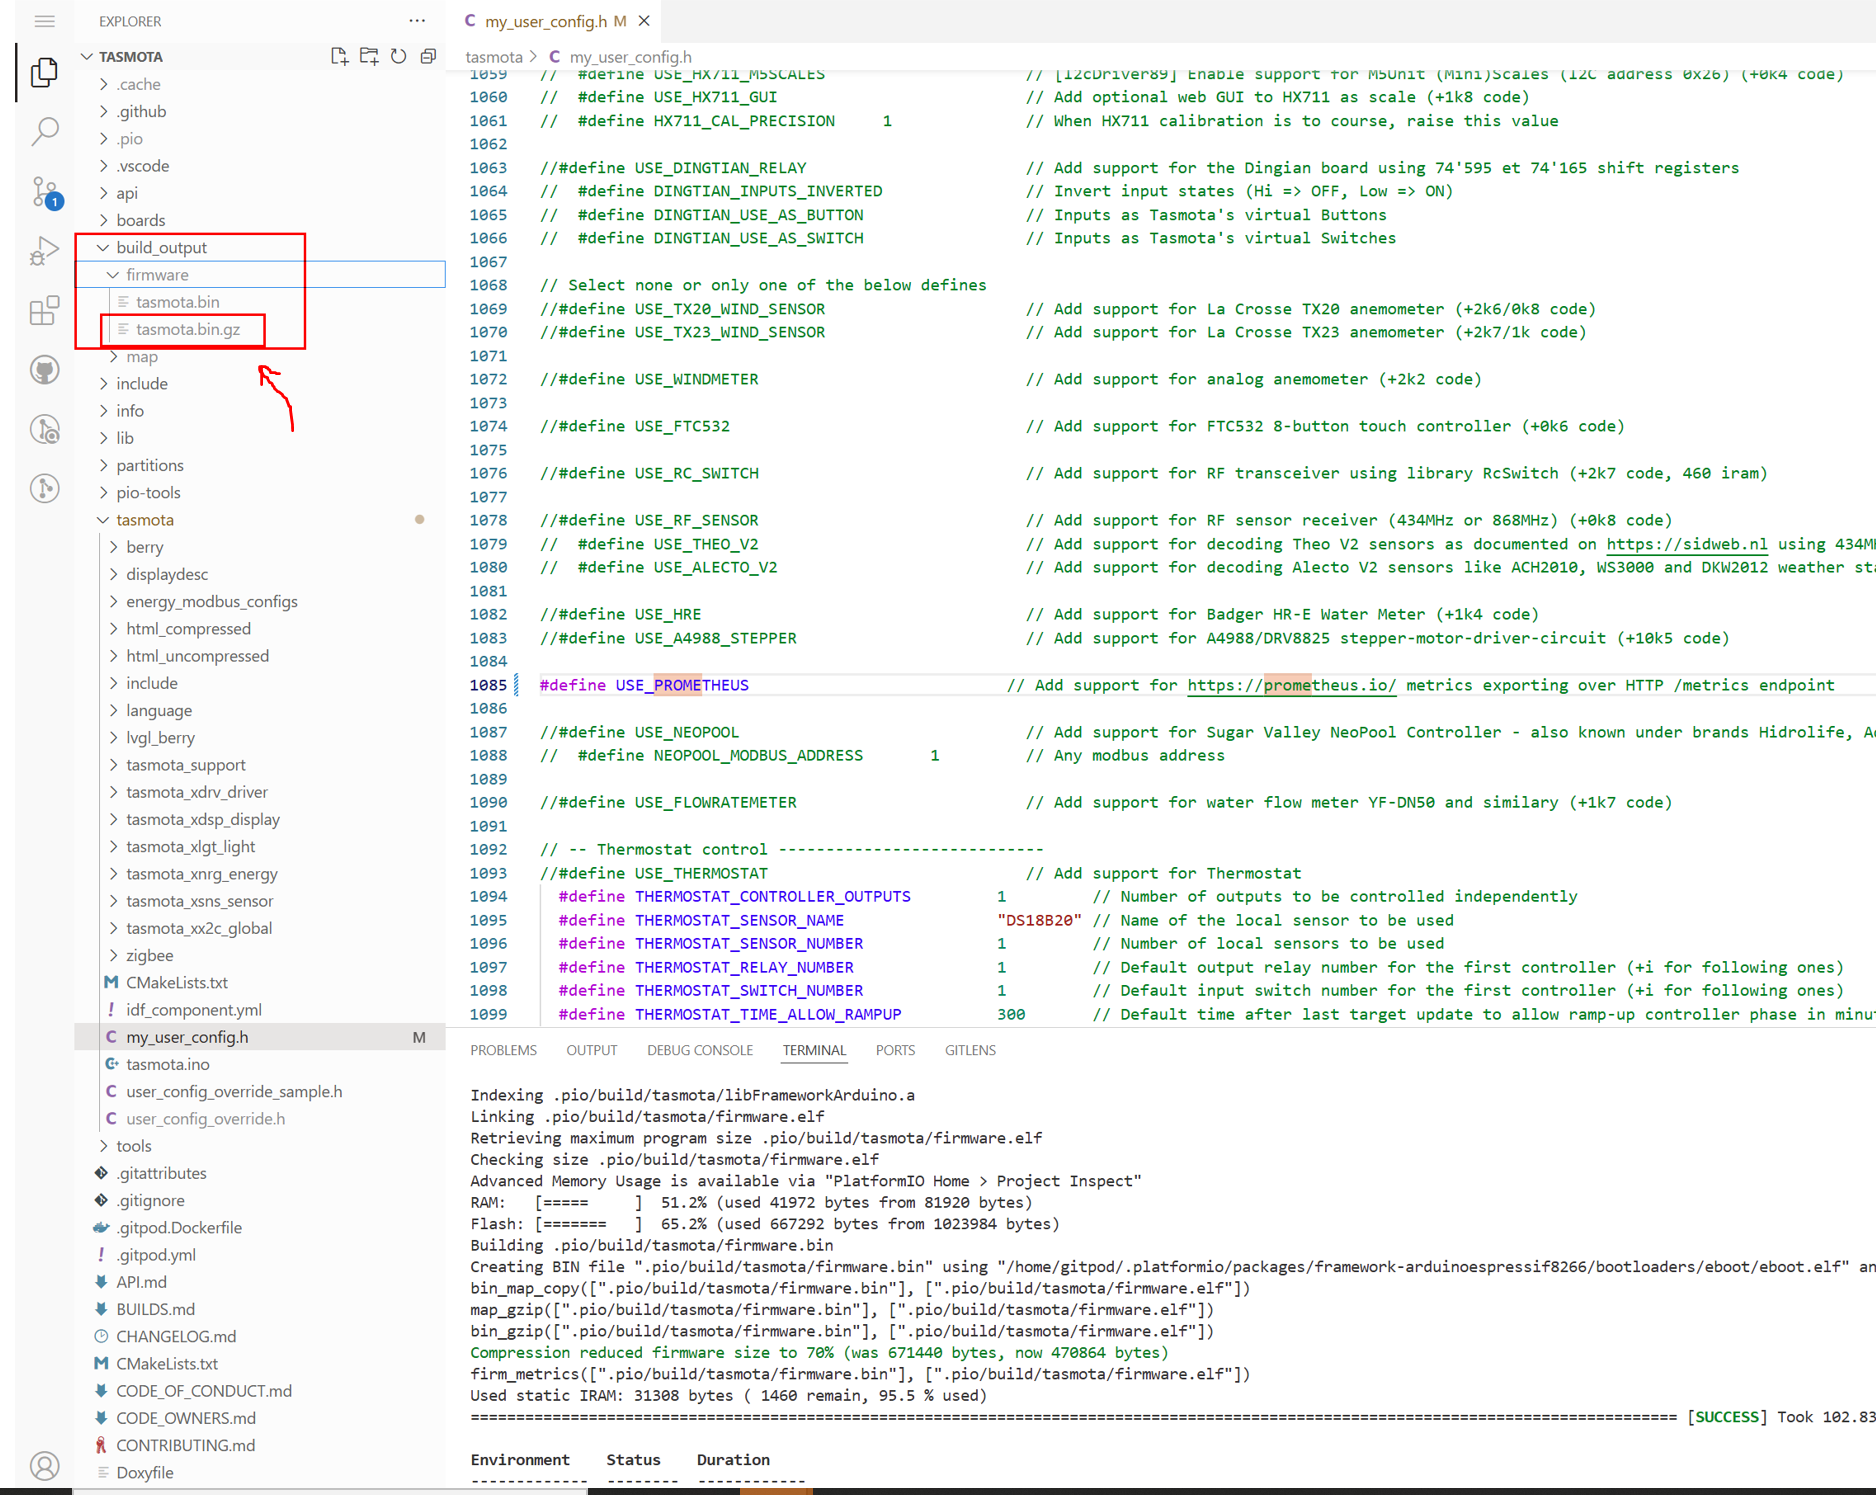The width and height of the screenshot is (1876, 1495).
Task: Follow the https://sidweb.nl link
Action: tap(1686, 544)
